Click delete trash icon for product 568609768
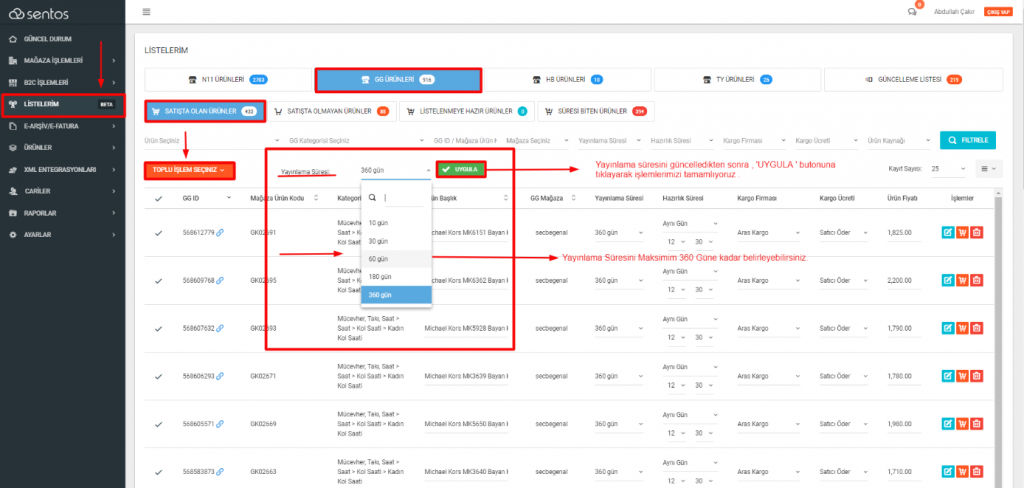 [x=977, y=281]
